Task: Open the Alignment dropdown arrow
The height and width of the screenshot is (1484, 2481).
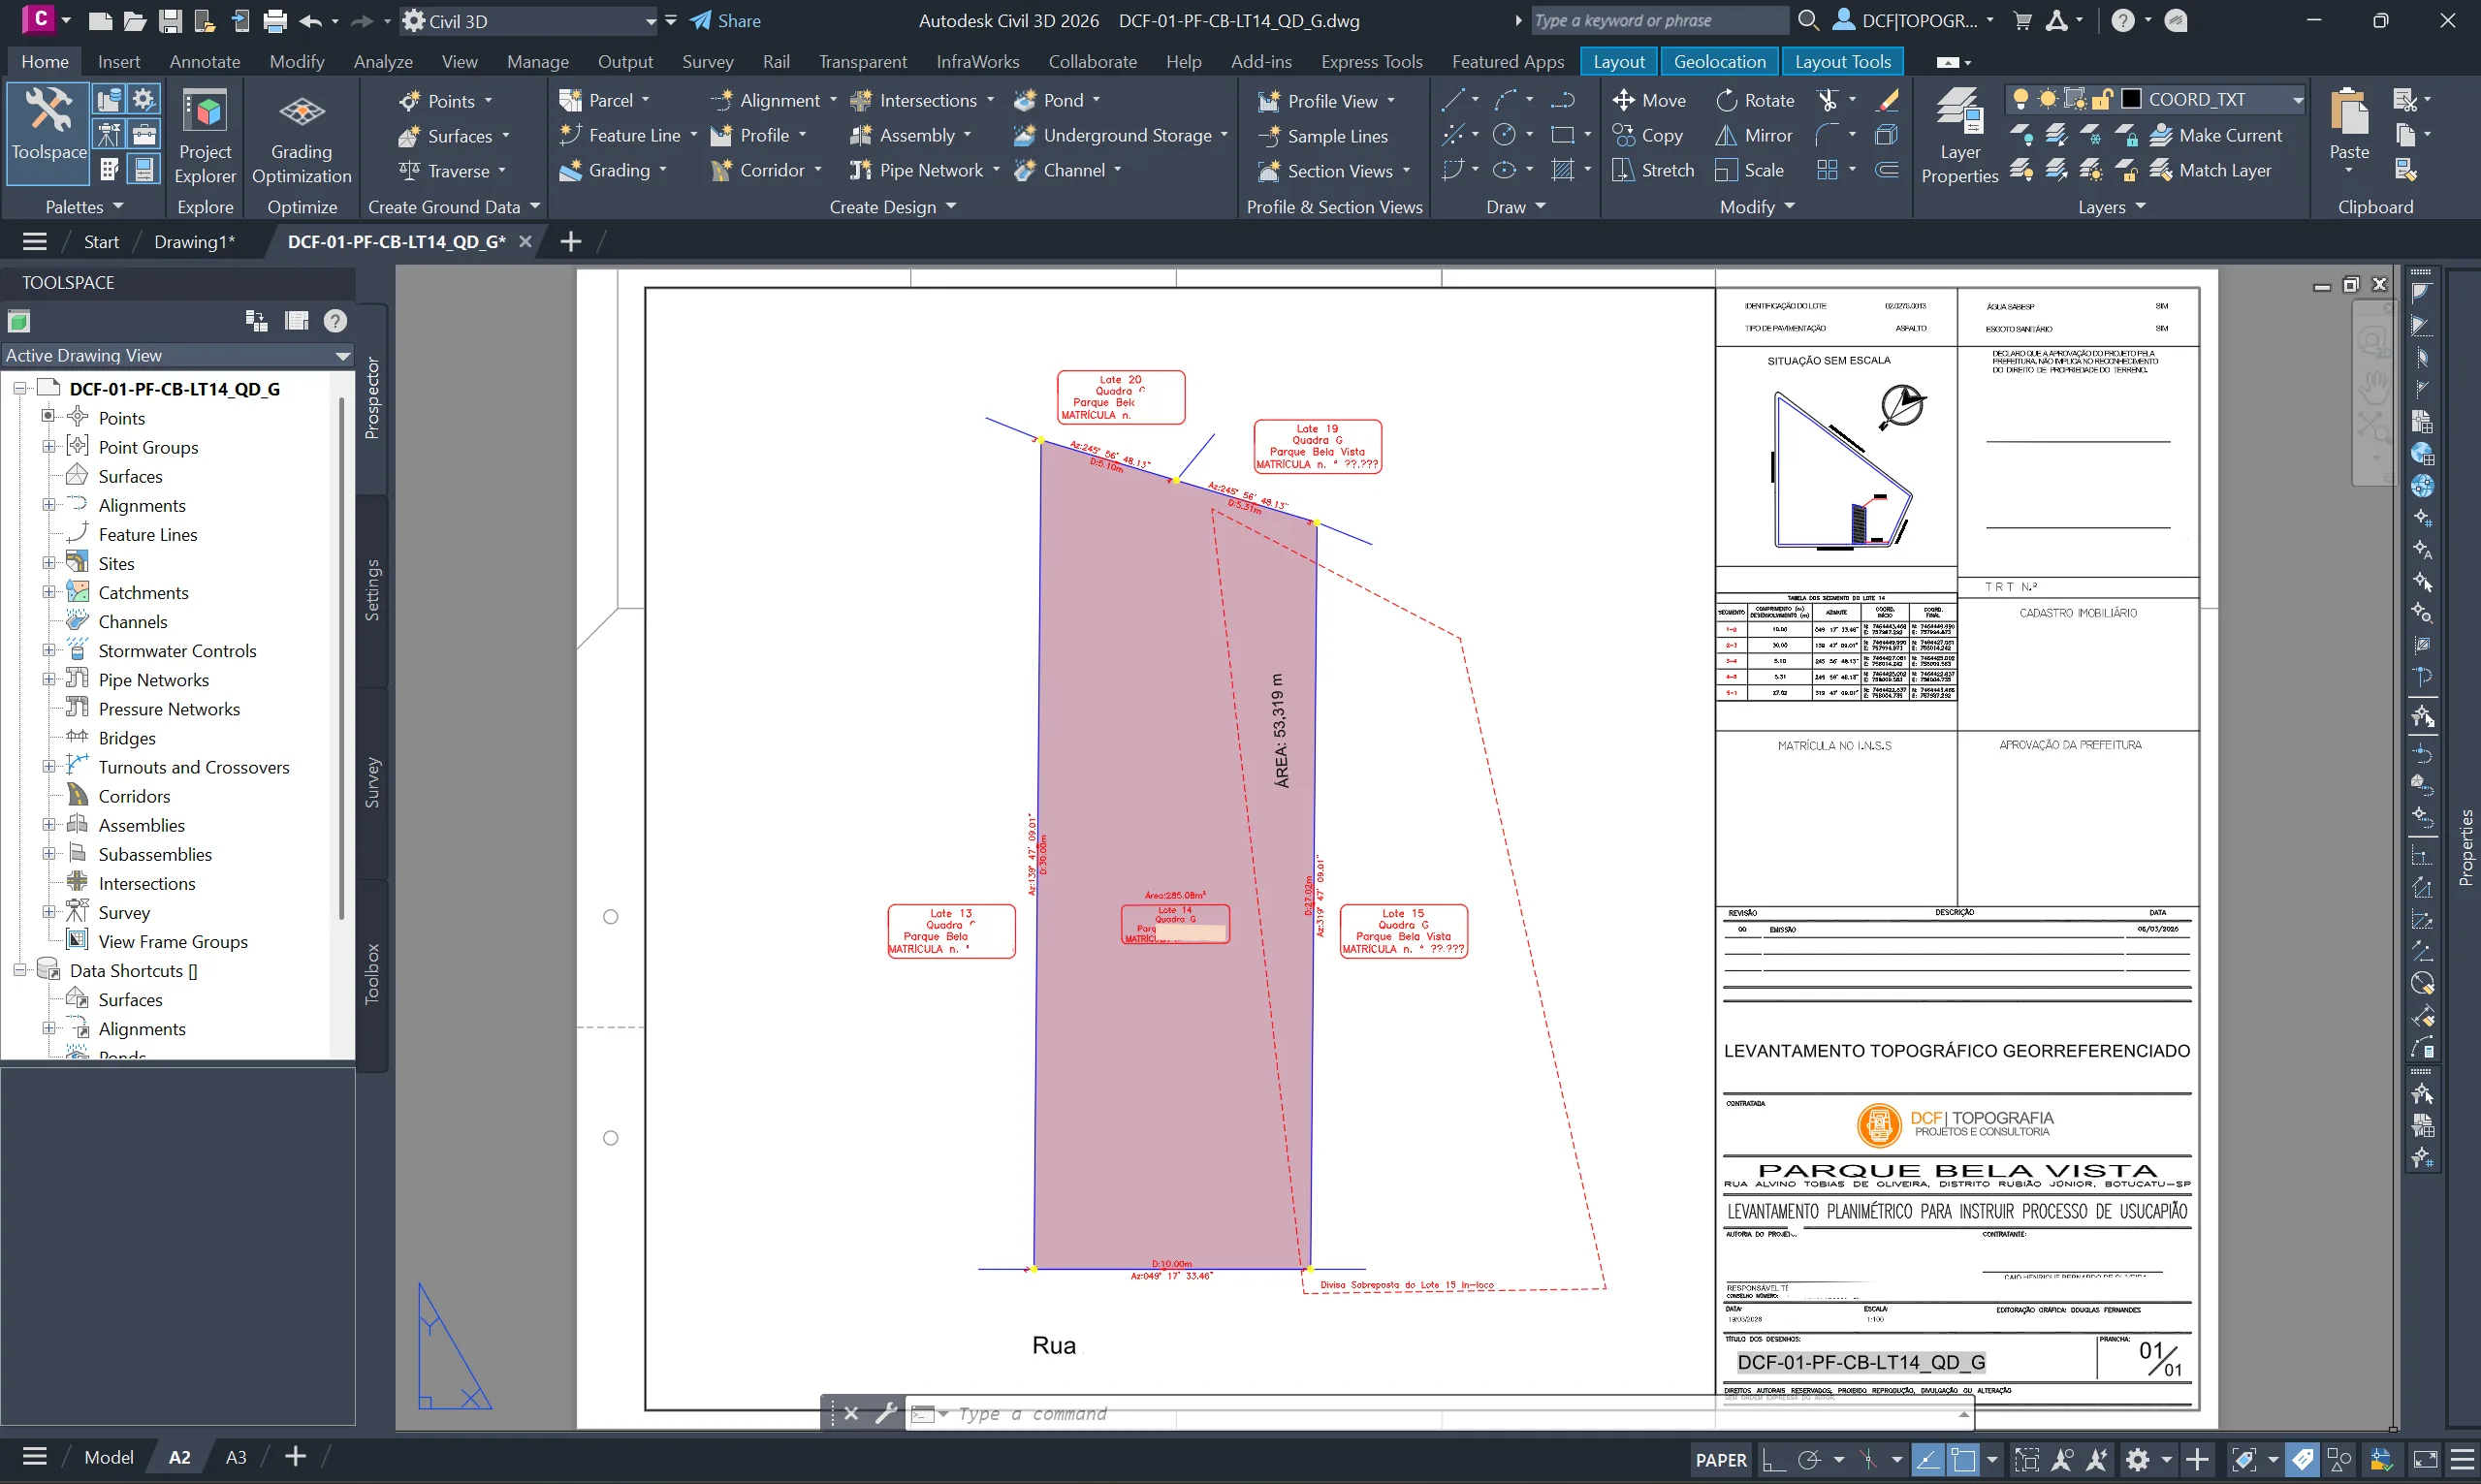Action: (x=833, y=100)
